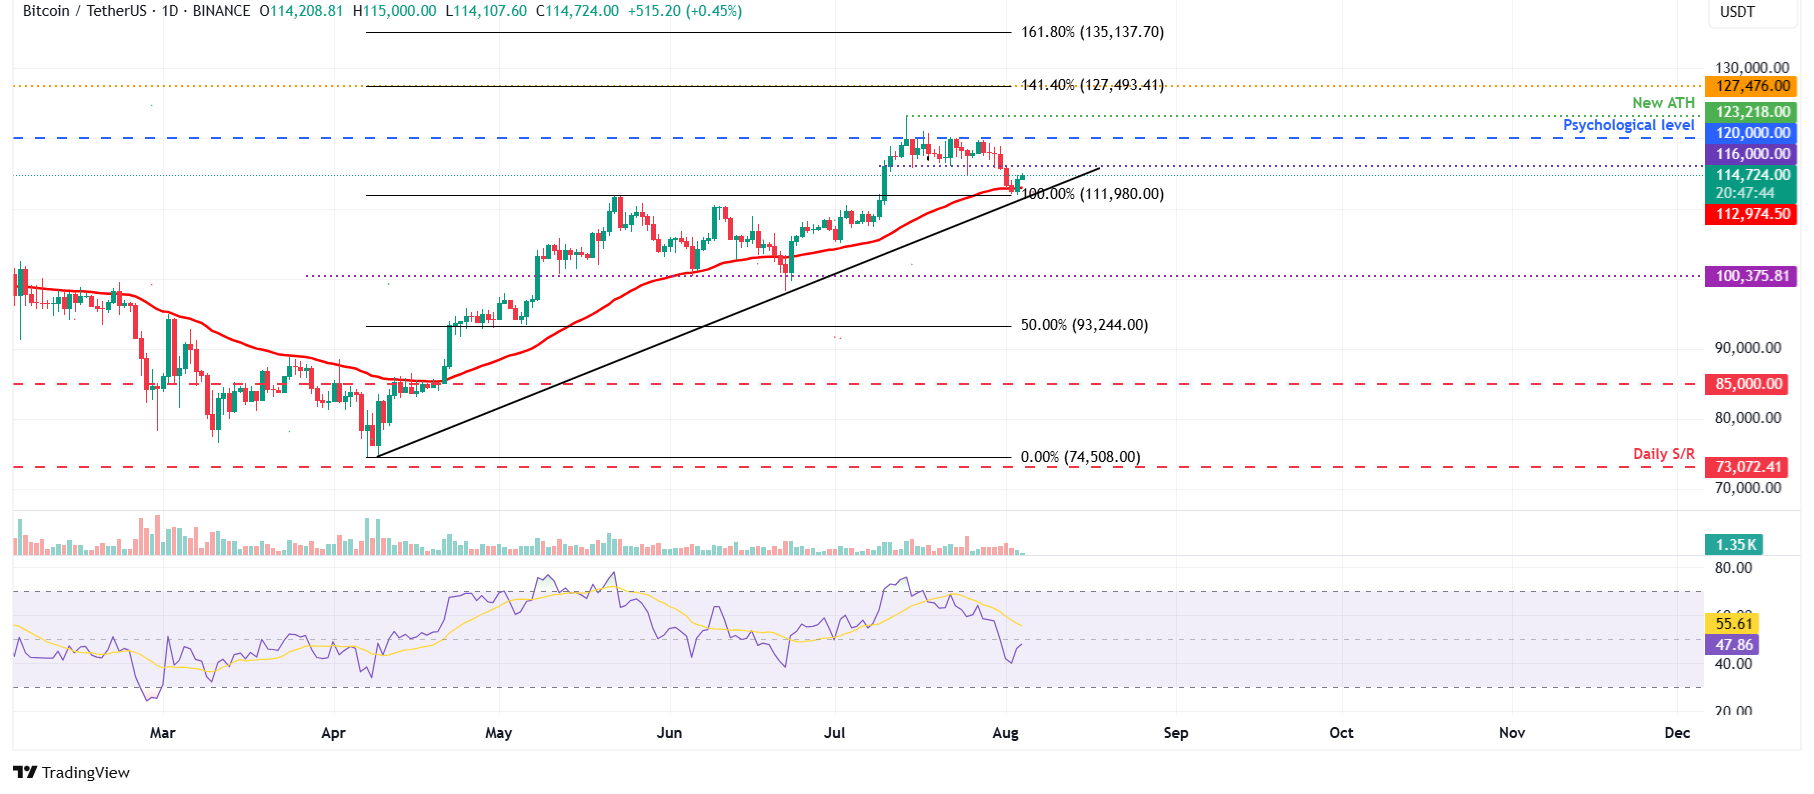Click the red 112,974.50 moving average label
1814x794 pixels.
point(1750,214)
